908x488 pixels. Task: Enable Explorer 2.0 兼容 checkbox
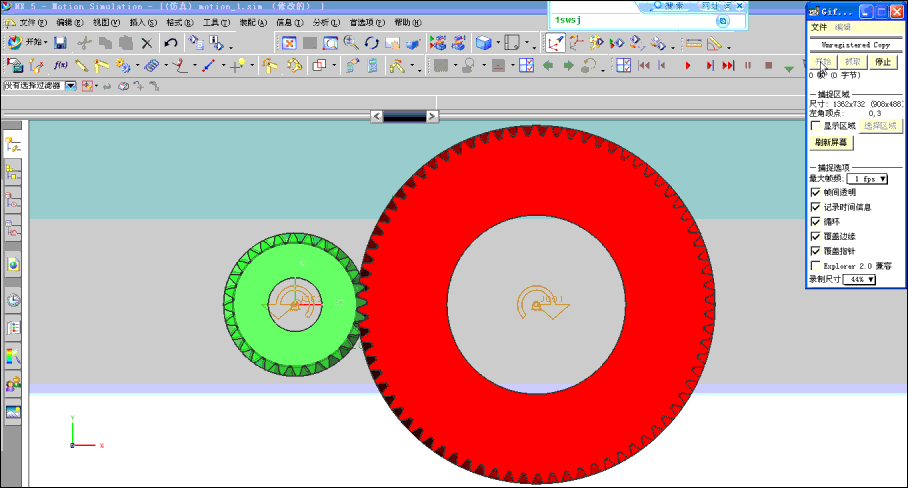tap(815, 266)
